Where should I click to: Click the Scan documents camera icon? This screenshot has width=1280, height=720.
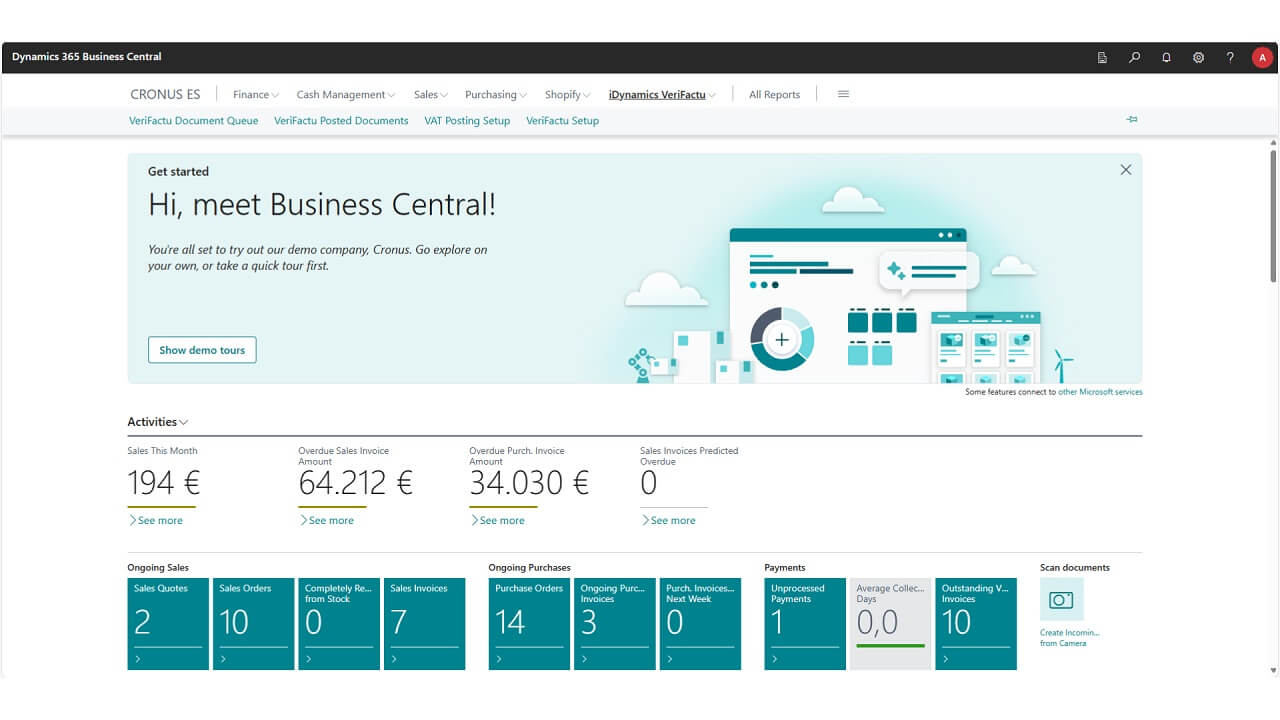[x=1061, y=600]
